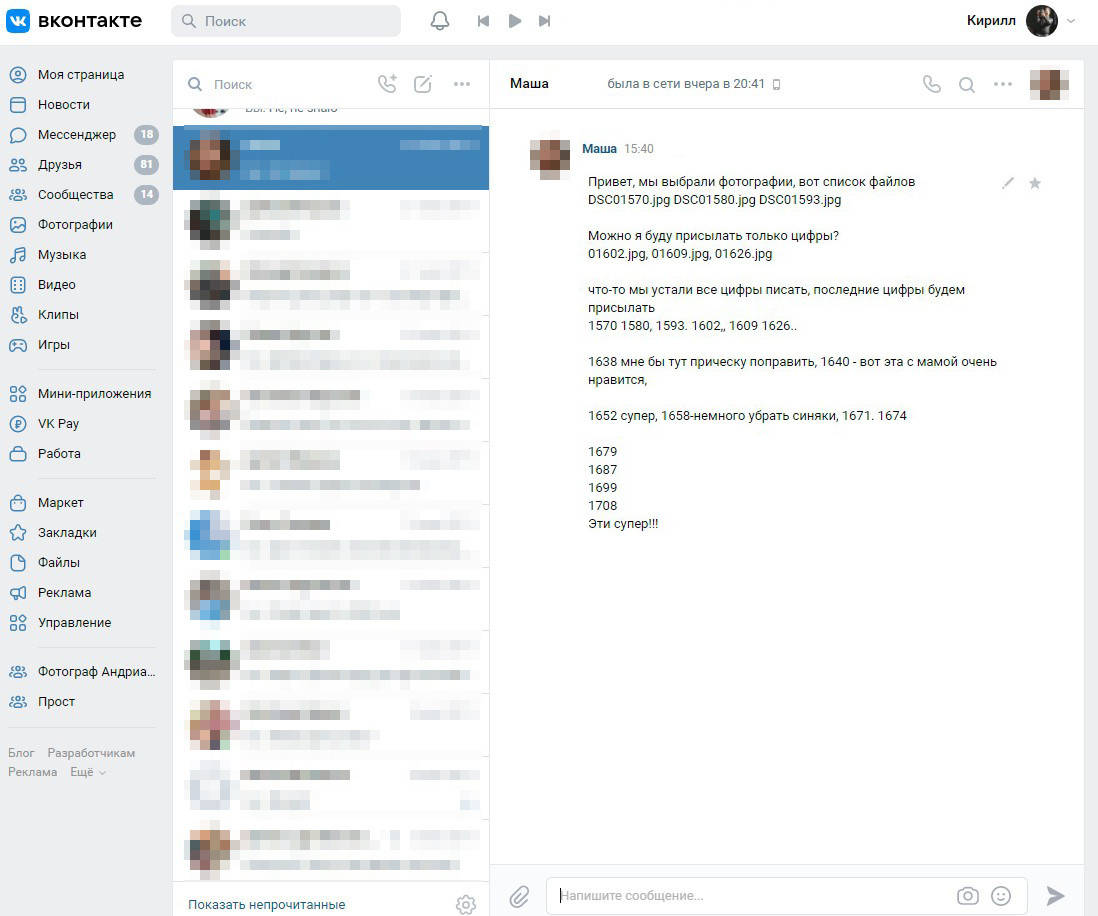Open the emoji picker in message box
Image resolution: width=1098 pixels, height=916 pixels.
click(1001, 896)
